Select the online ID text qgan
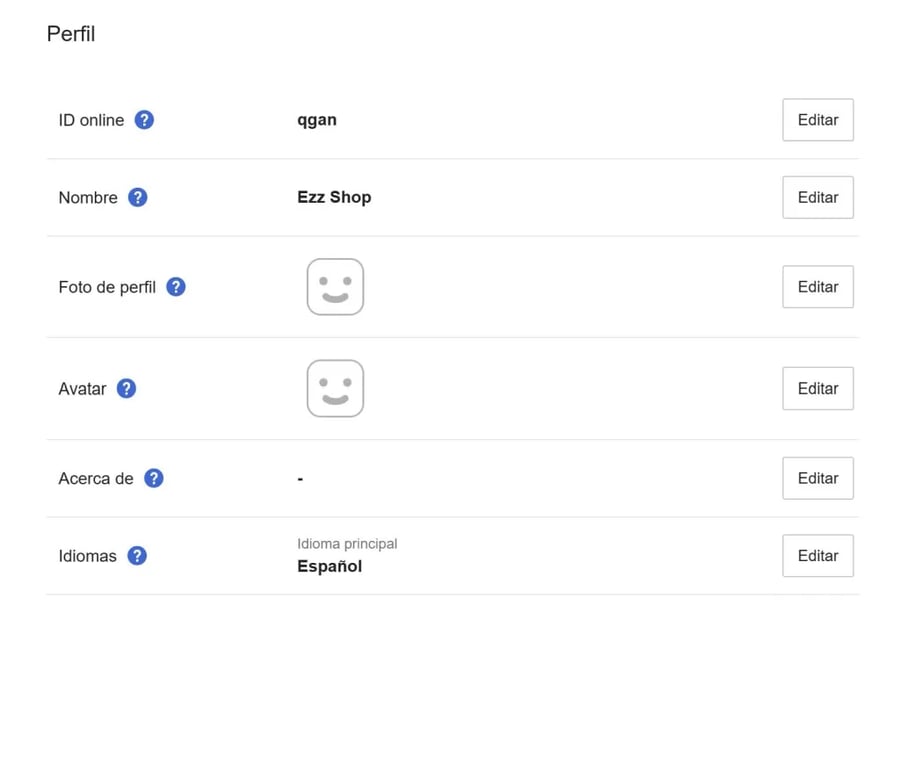The height and width of the screenshot is (771, 900). click(x=317, y=121)
